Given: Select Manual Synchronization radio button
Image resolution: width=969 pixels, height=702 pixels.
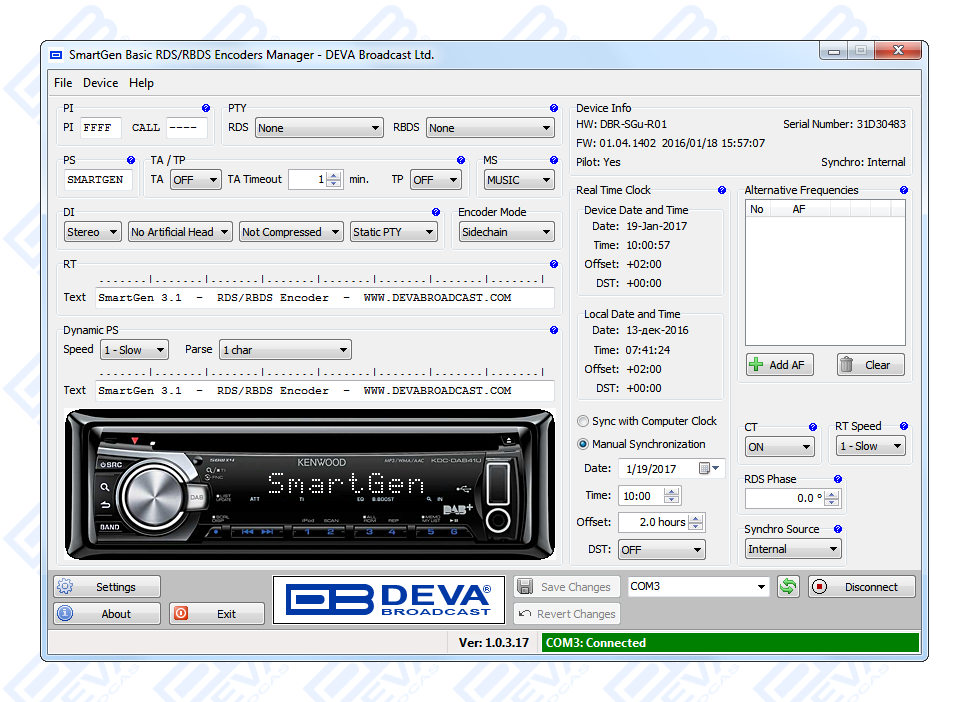Looking at the screenshot, I should (x=583, y=444).
